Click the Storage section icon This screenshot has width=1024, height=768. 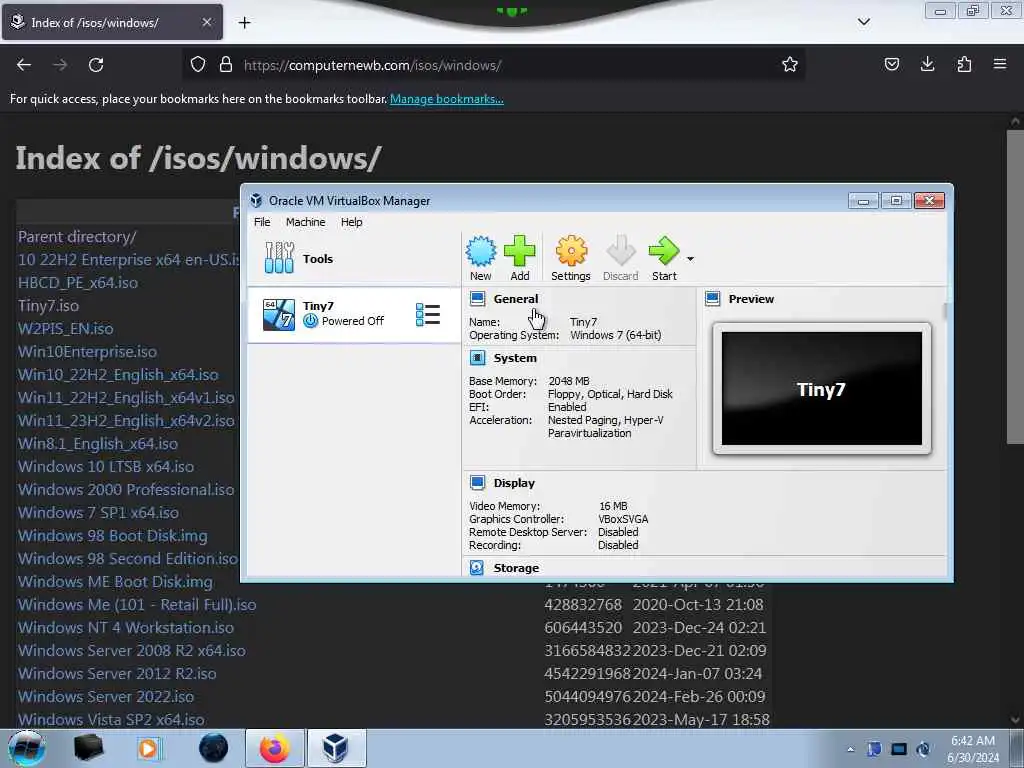pyautogui.click(x=477, y=568)
